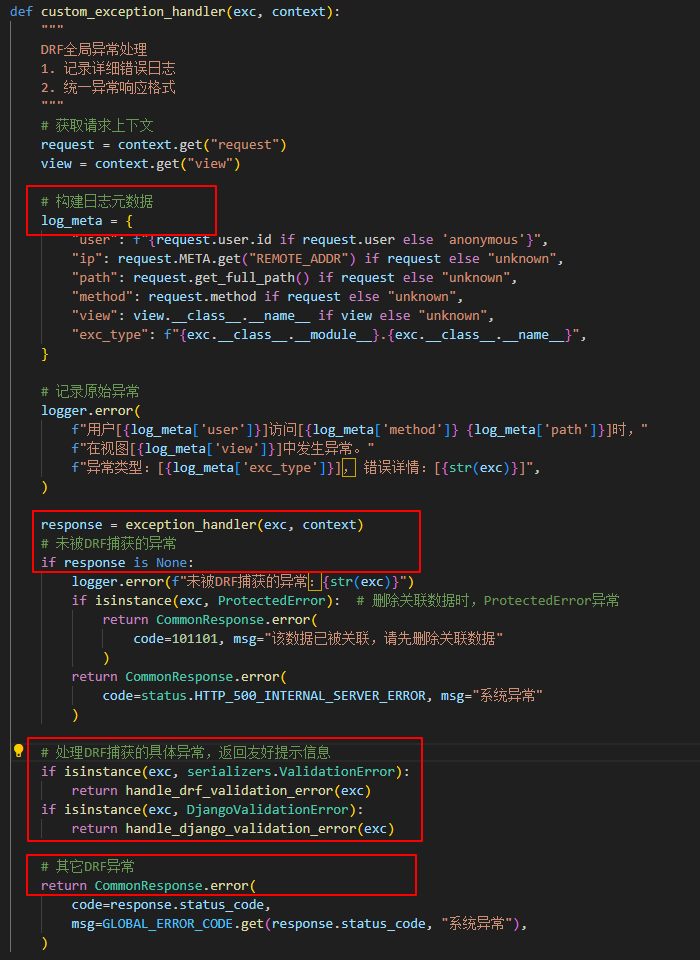This screenshot has height=960, width=700.
Task: Select the "REMOTE_ADDR" string literal
Action: [x=308, y=259]
